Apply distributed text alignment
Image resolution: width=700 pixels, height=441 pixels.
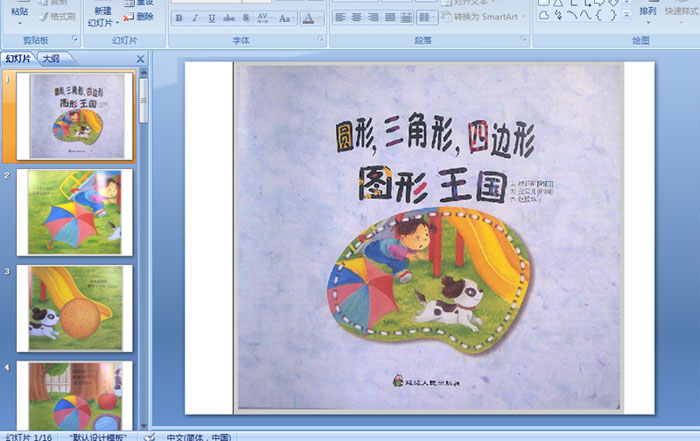point(406,17)
